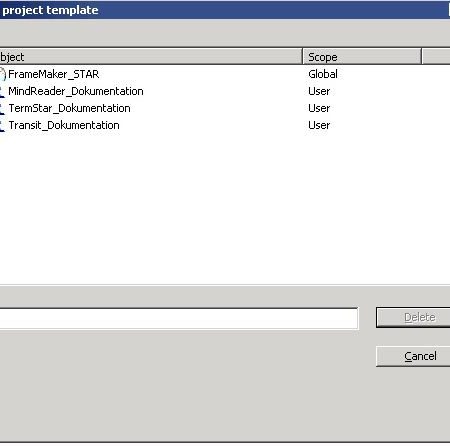Screen dimensions: 450x446
Task: Sort list by the Object column header
Action: (x=151, y=56)
